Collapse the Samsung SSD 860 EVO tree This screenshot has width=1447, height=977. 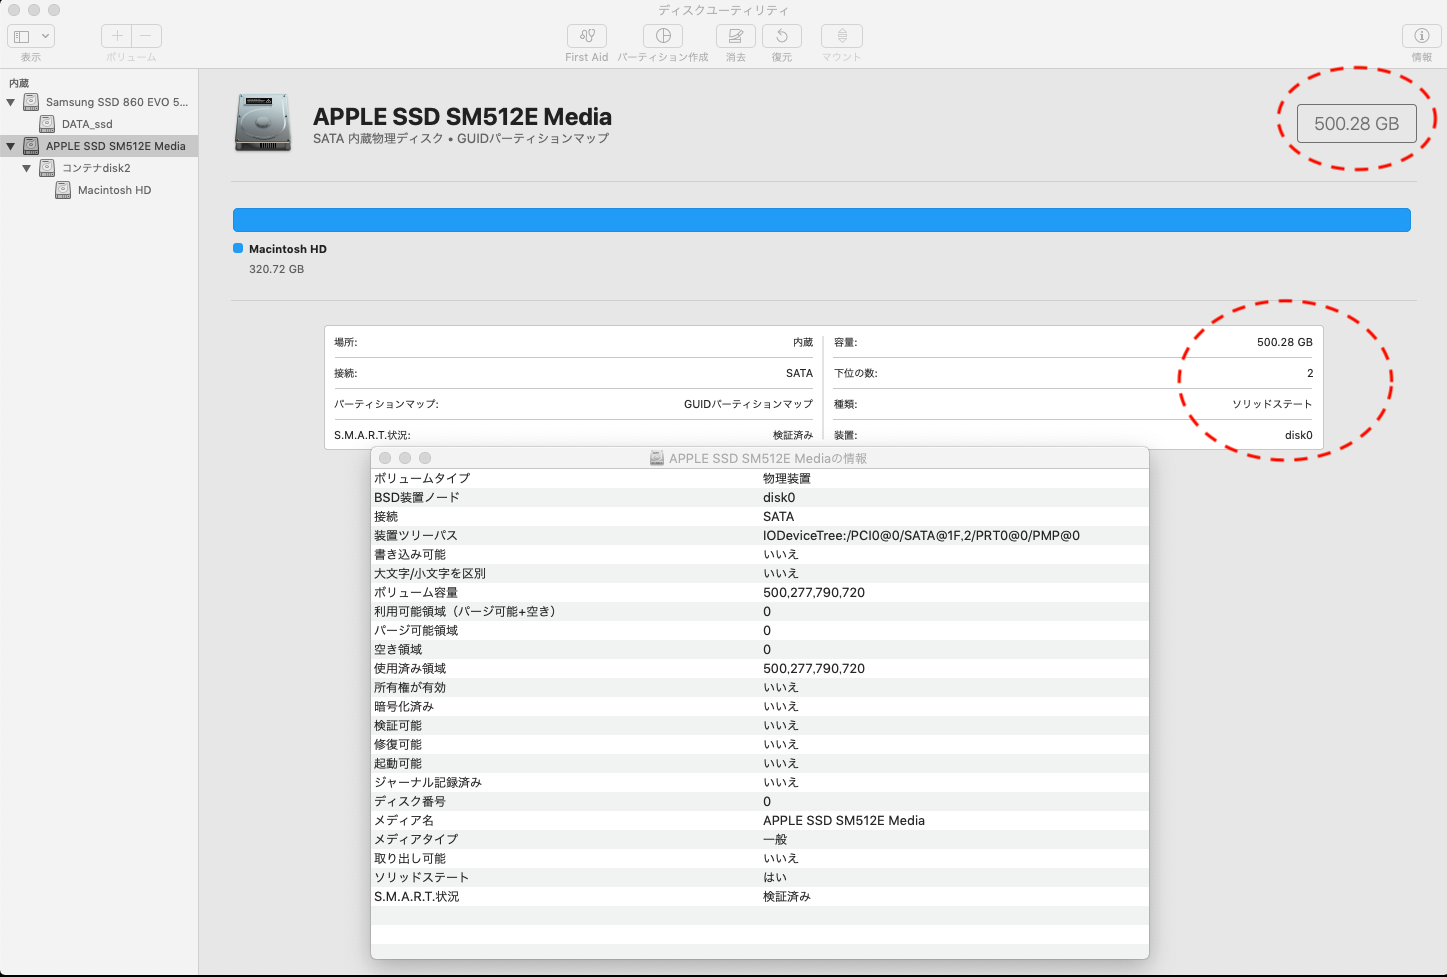click(11, 102)
